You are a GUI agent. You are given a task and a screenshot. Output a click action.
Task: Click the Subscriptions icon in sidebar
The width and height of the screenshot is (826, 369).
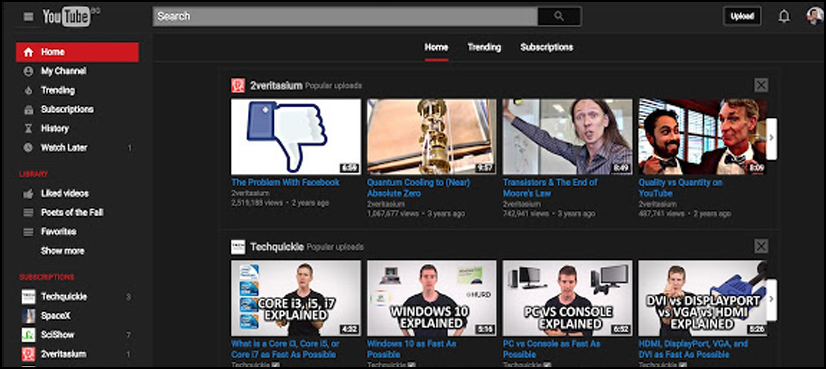point(28,110)
